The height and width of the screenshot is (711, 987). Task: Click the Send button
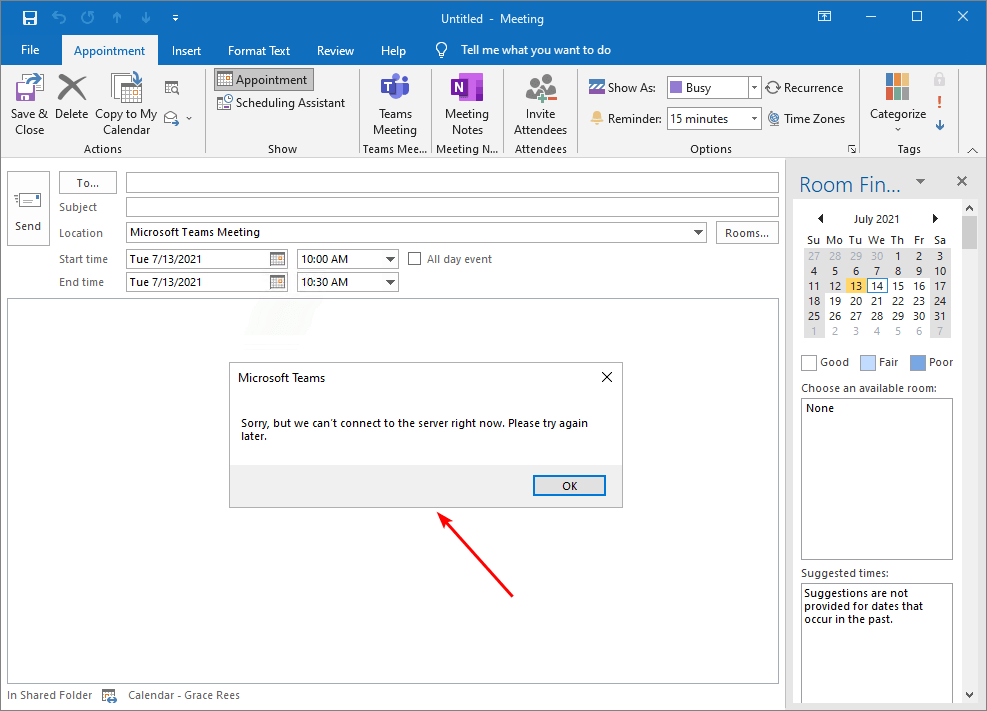coord(28,208)
